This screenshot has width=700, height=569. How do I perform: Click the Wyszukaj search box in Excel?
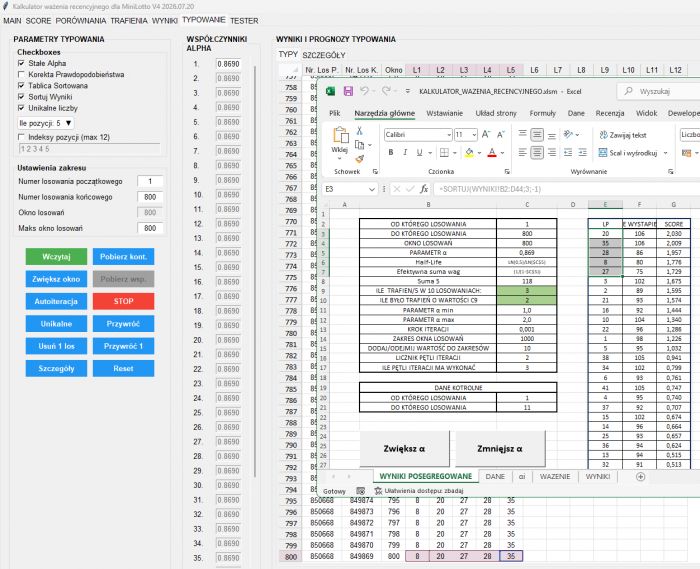tap(658, 91)
